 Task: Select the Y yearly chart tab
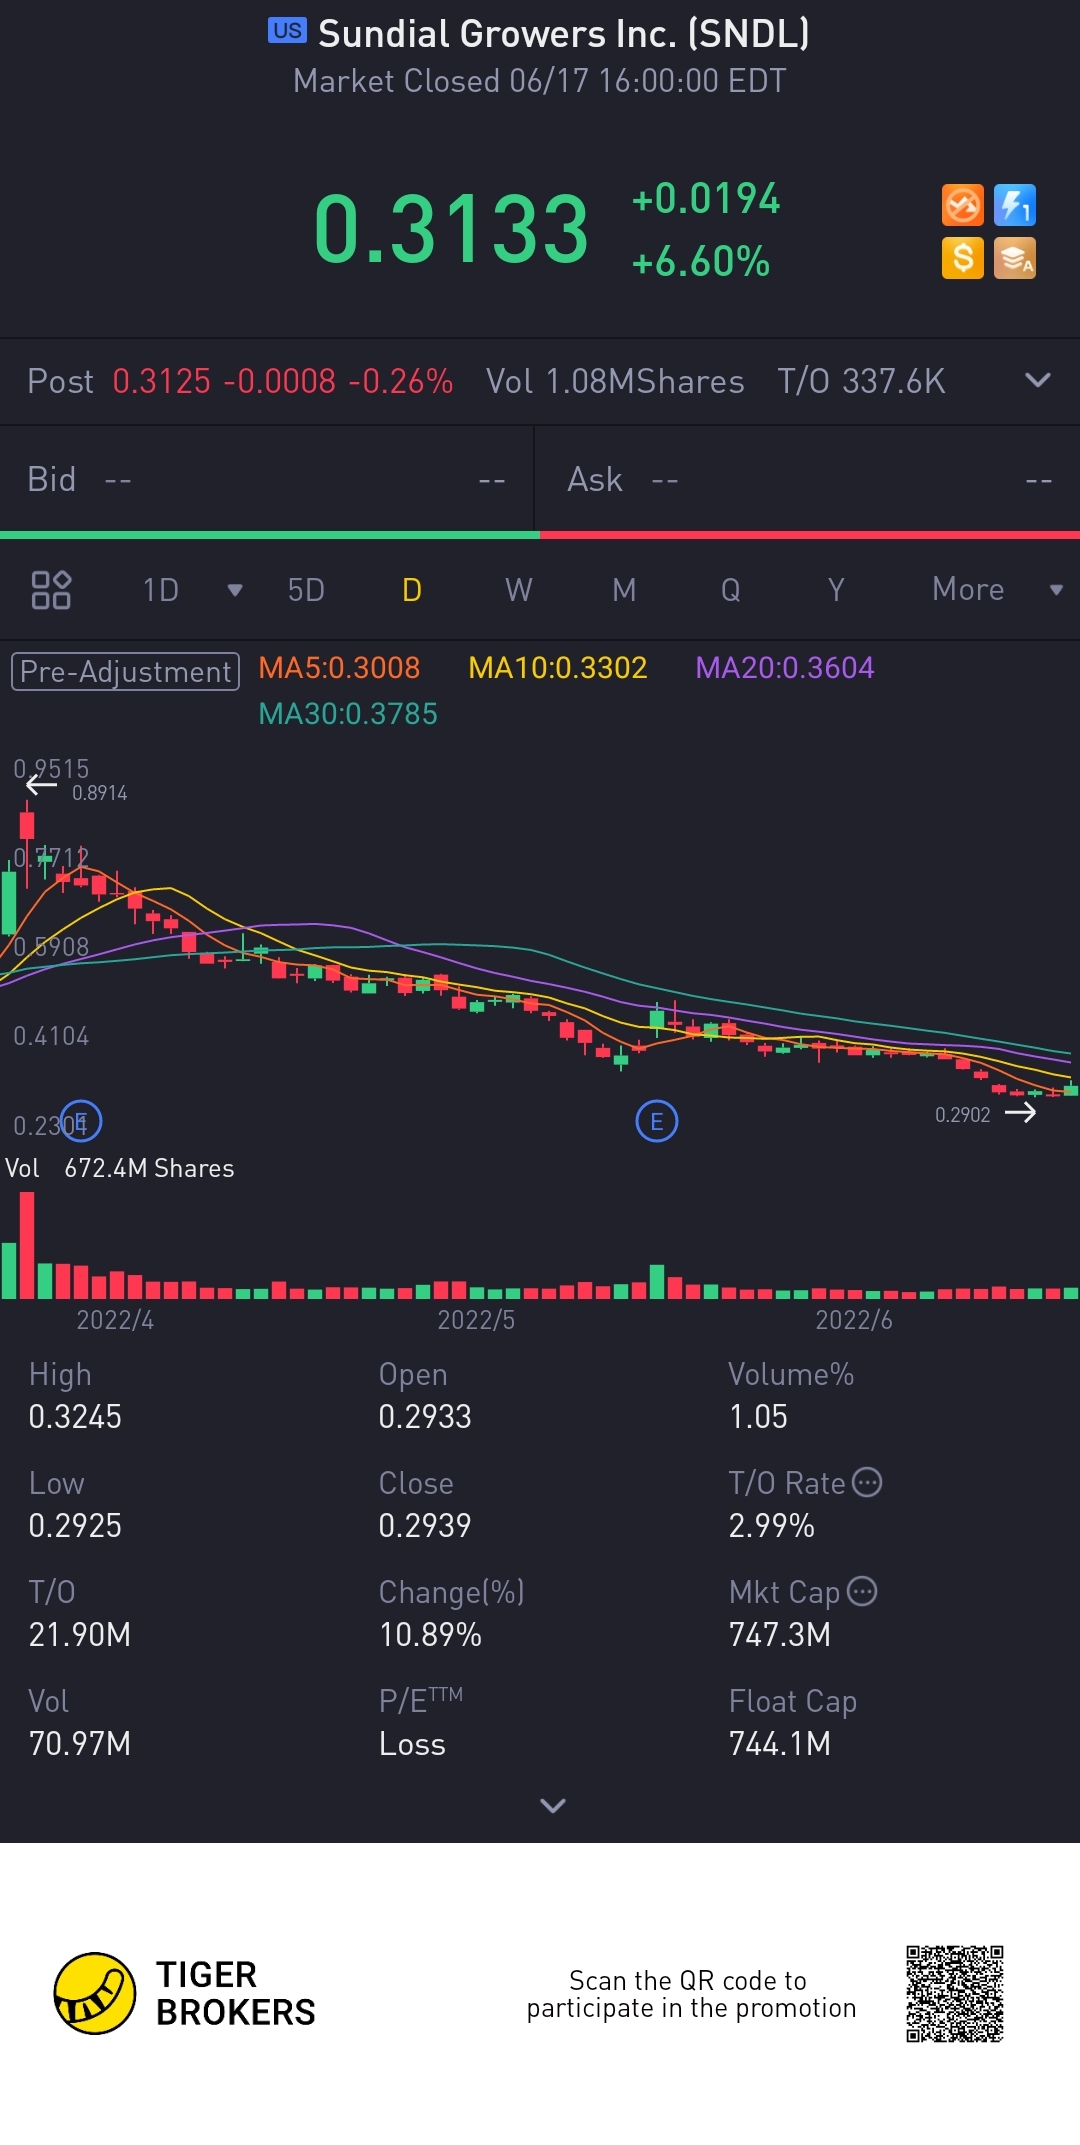836,590
